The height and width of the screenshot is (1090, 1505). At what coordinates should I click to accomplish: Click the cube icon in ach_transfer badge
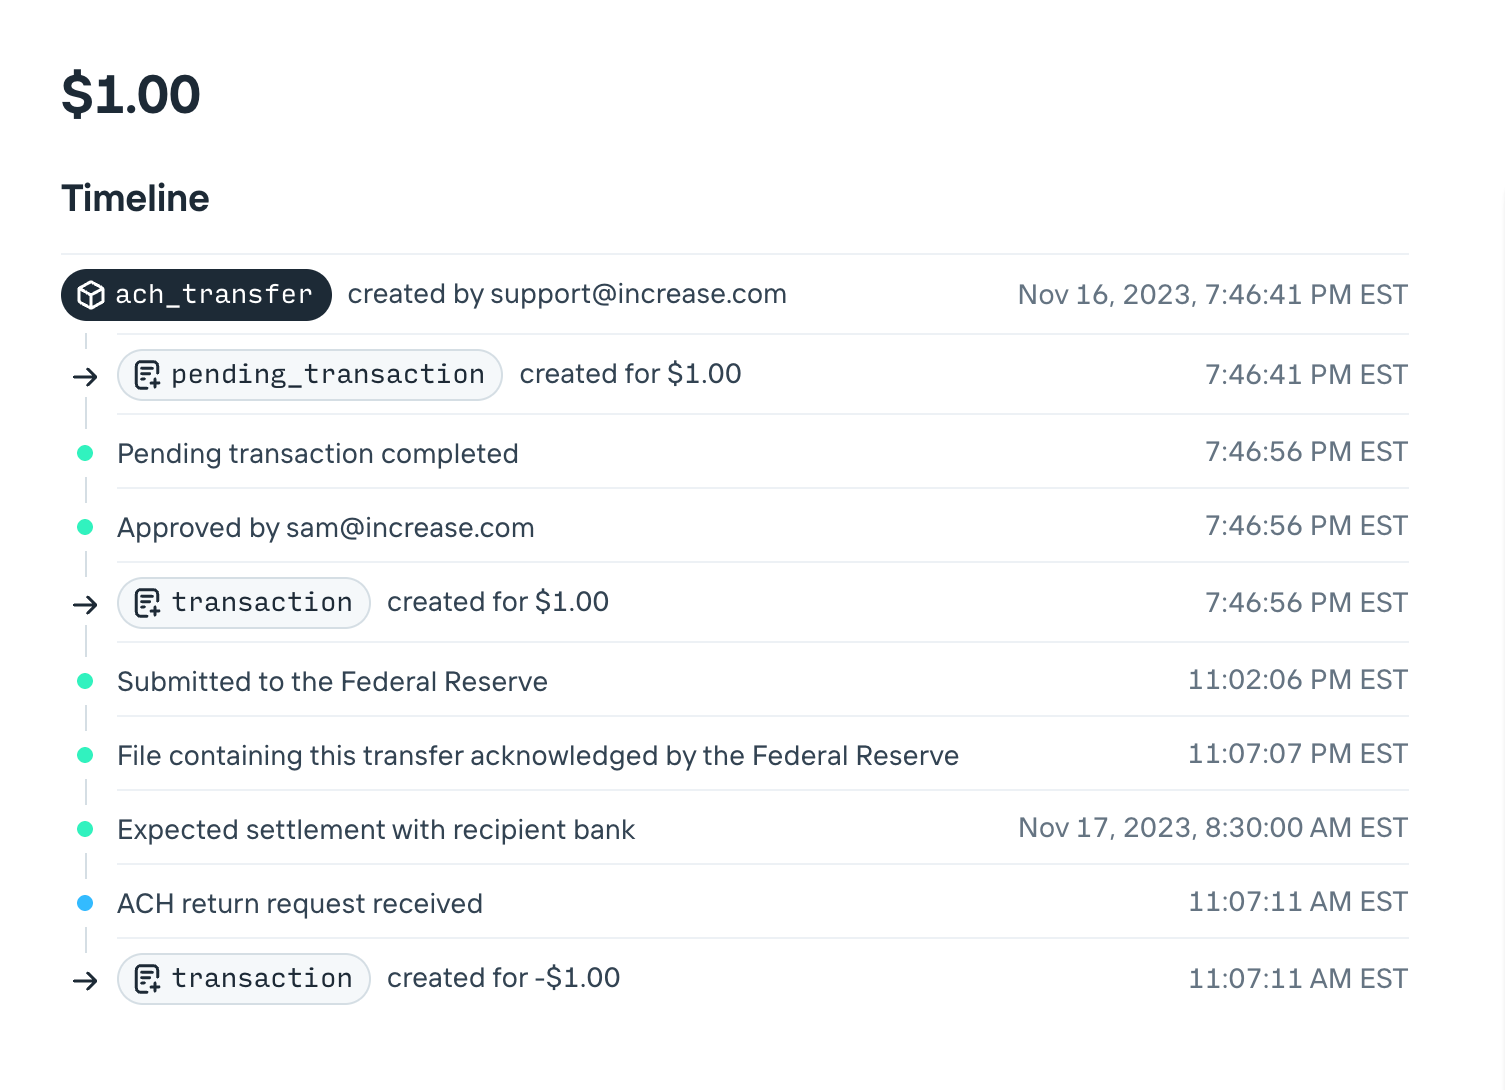(x=91, y=295)
